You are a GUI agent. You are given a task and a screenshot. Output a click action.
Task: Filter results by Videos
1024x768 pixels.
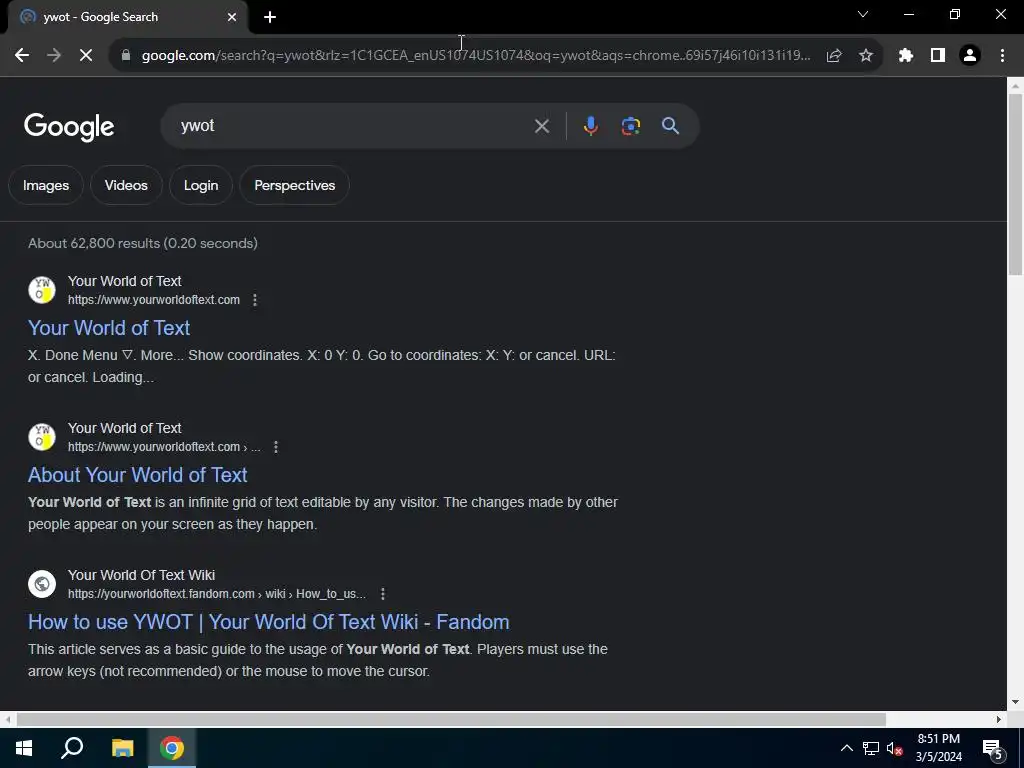[x=126, y=185]
